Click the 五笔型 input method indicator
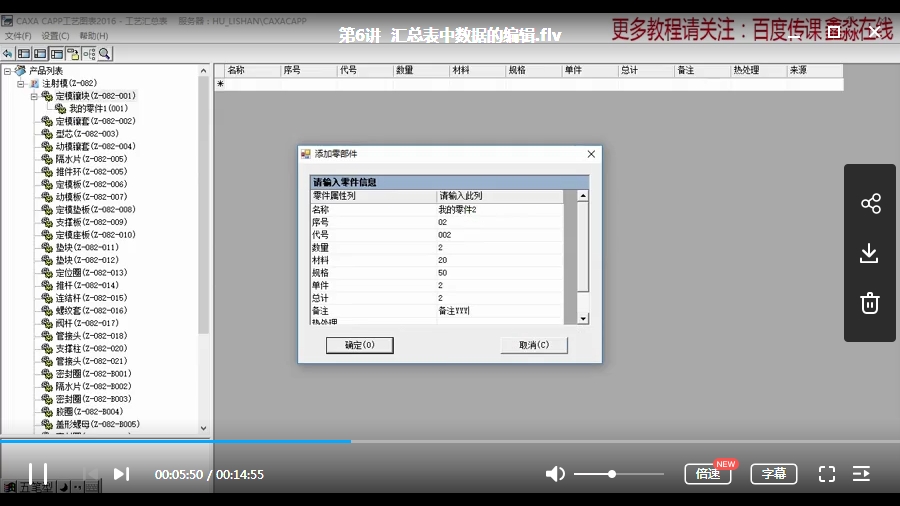Image resolution: width=900 pixels, height=506 pixels. pyautogui.click(x=36, y=487)
